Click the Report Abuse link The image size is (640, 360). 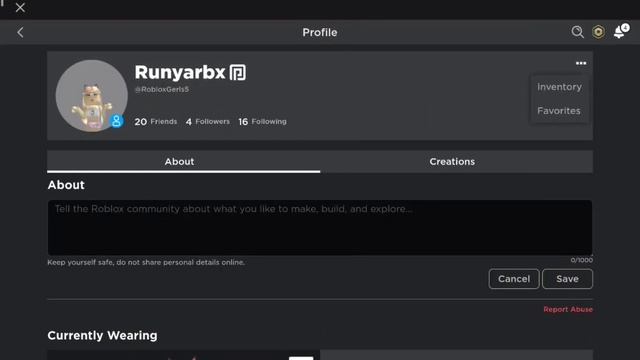tap(568, 309)
